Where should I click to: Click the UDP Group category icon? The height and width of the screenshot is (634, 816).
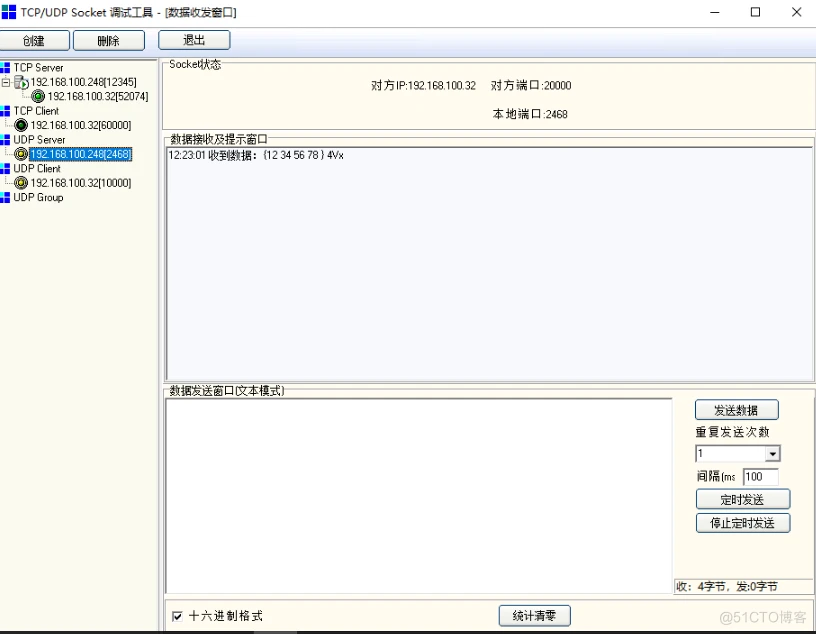[x=6, y=197]
